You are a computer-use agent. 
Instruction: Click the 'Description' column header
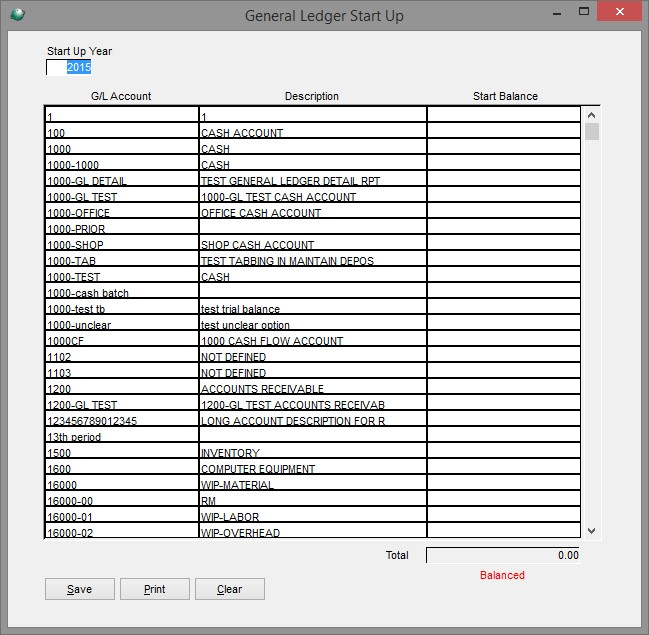(x=312, y=96)
